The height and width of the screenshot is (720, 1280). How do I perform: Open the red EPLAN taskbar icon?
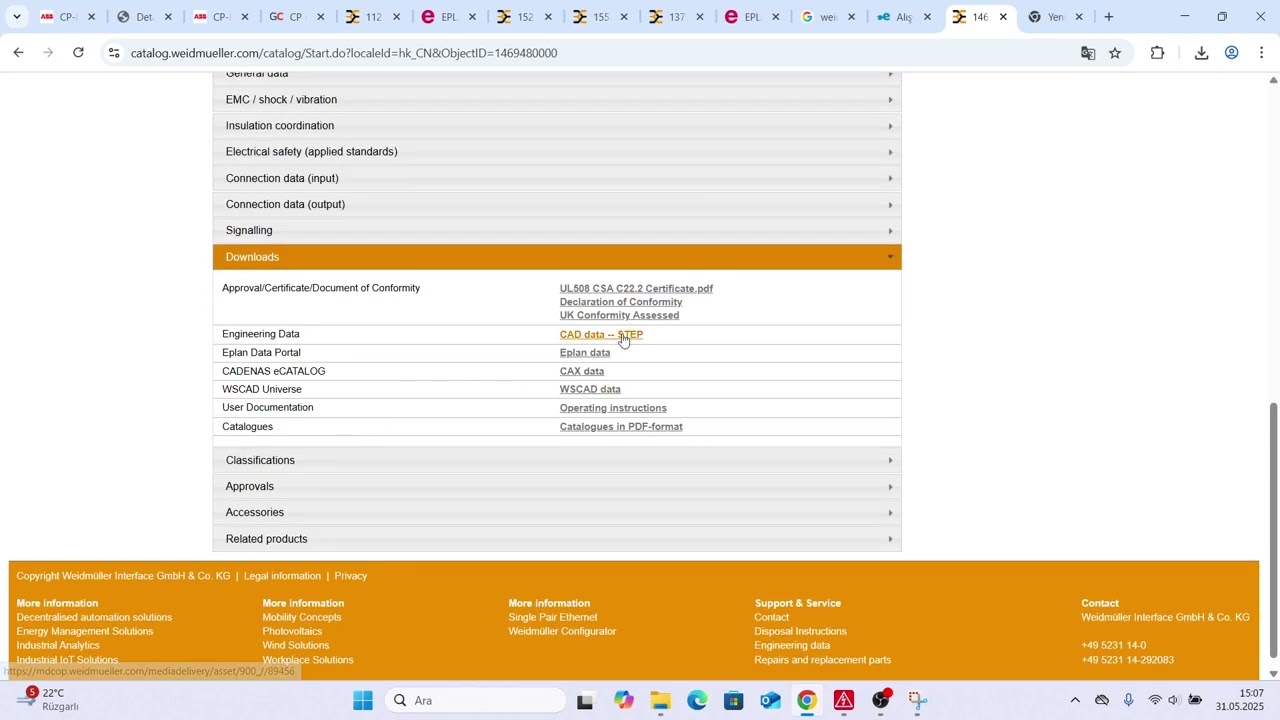[x=844, y=701]
